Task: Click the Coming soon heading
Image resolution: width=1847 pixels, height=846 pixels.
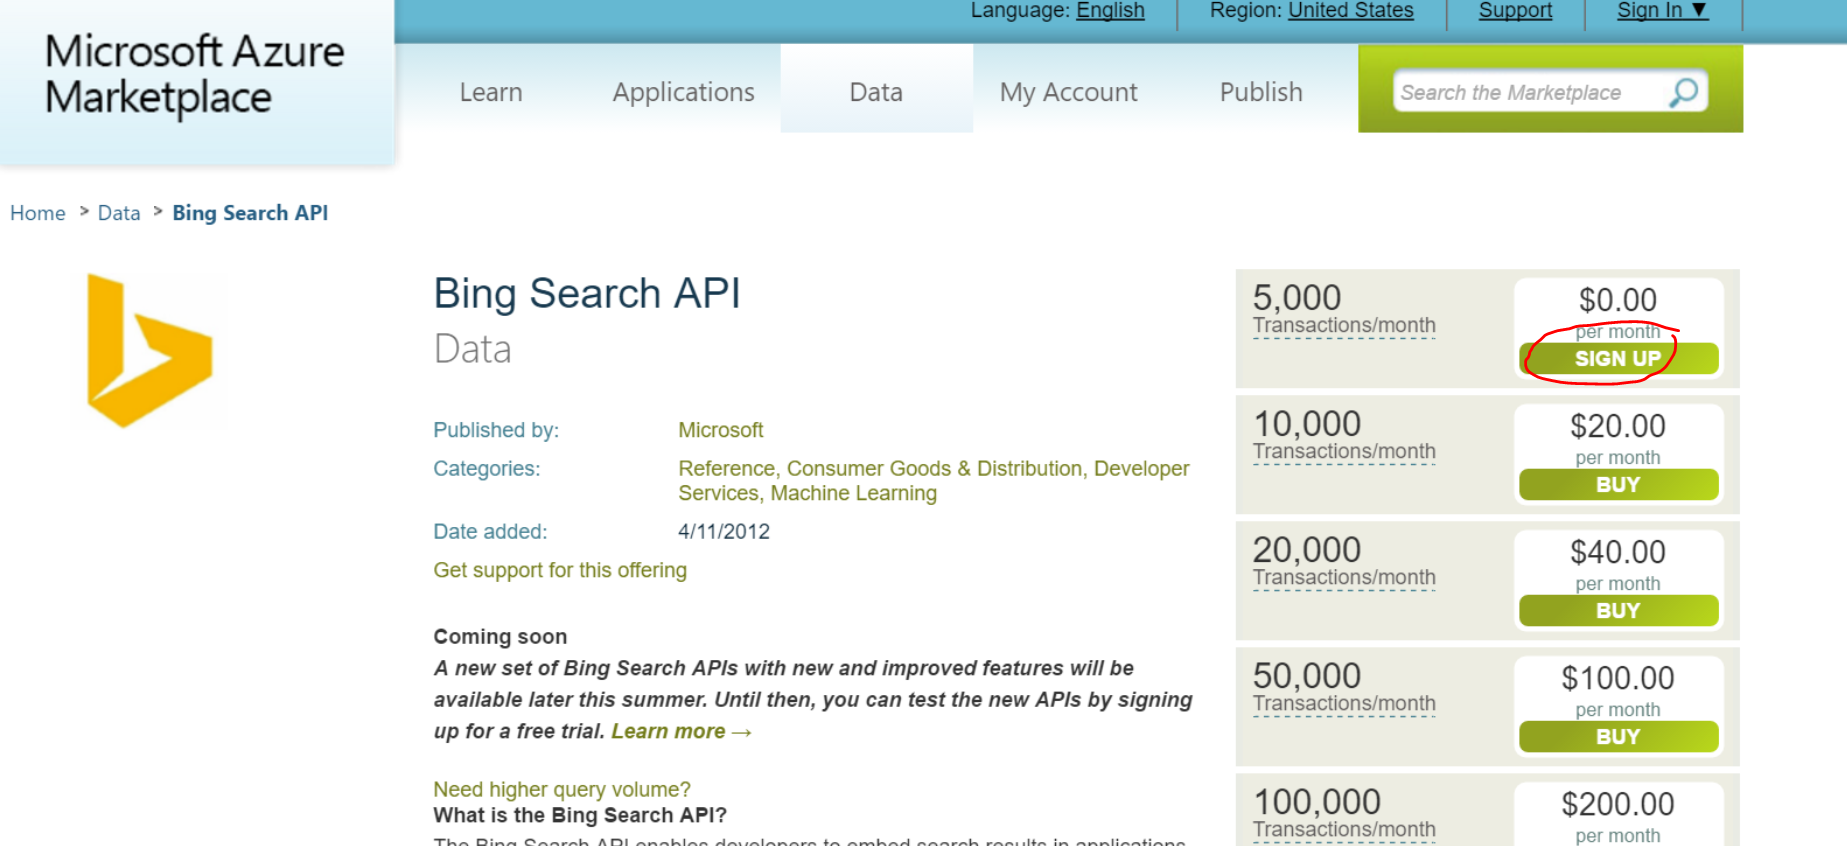Action: coord(500,637)
